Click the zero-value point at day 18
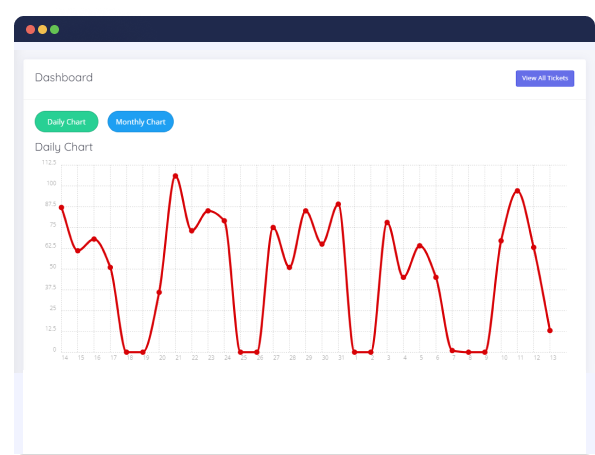Screen dimensions: 595x455 [x=126, y=352]
